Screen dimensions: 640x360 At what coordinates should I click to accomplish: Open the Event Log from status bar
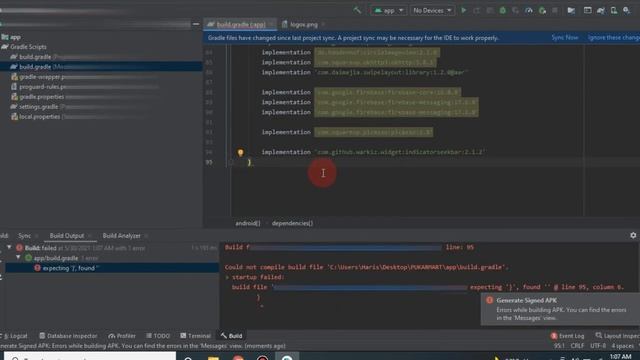[567, 336]
